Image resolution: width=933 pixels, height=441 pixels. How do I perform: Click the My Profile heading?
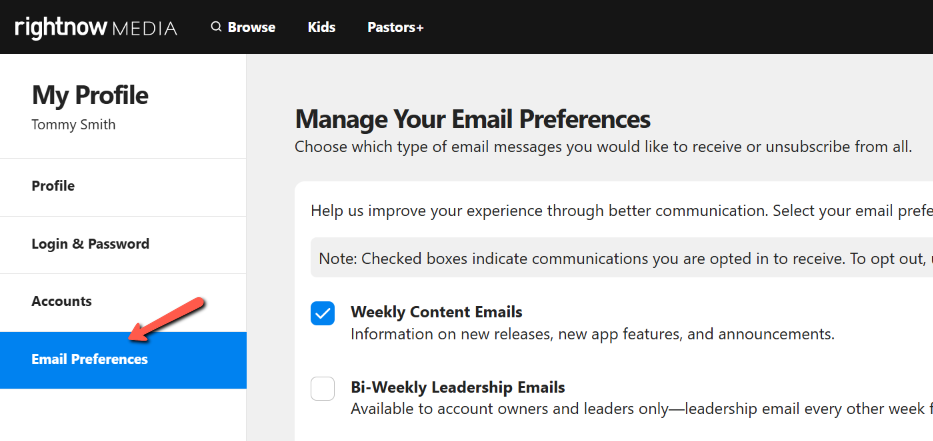[90, 95]
